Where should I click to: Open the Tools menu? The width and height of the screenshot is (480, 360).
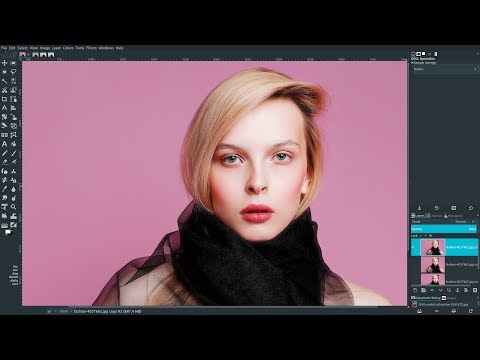tap(80, 48)
